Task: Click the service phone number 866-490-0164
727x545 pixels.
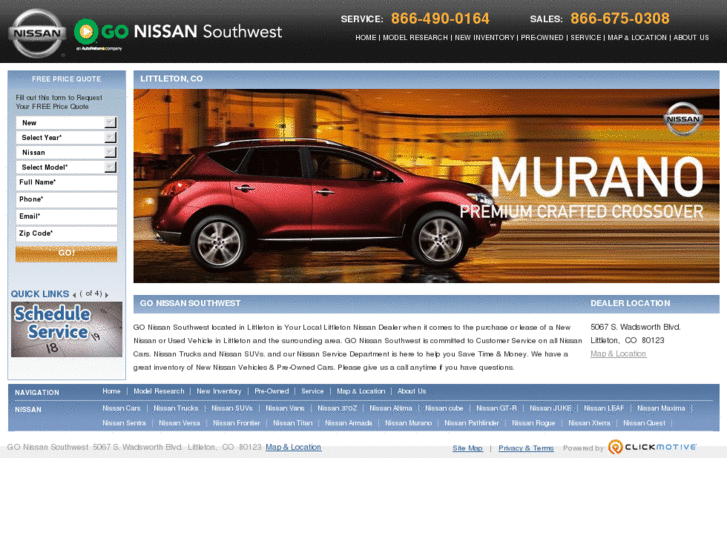Action: click(440, 19)
